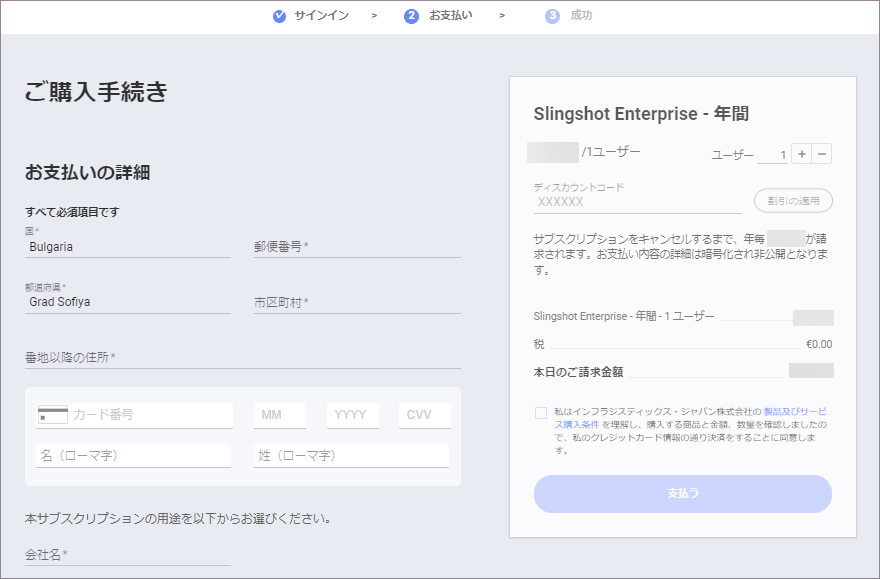Focus the 郵便番号 postal code field
The width and height of the screenshot is (880, 579).
tap(357, 246)
